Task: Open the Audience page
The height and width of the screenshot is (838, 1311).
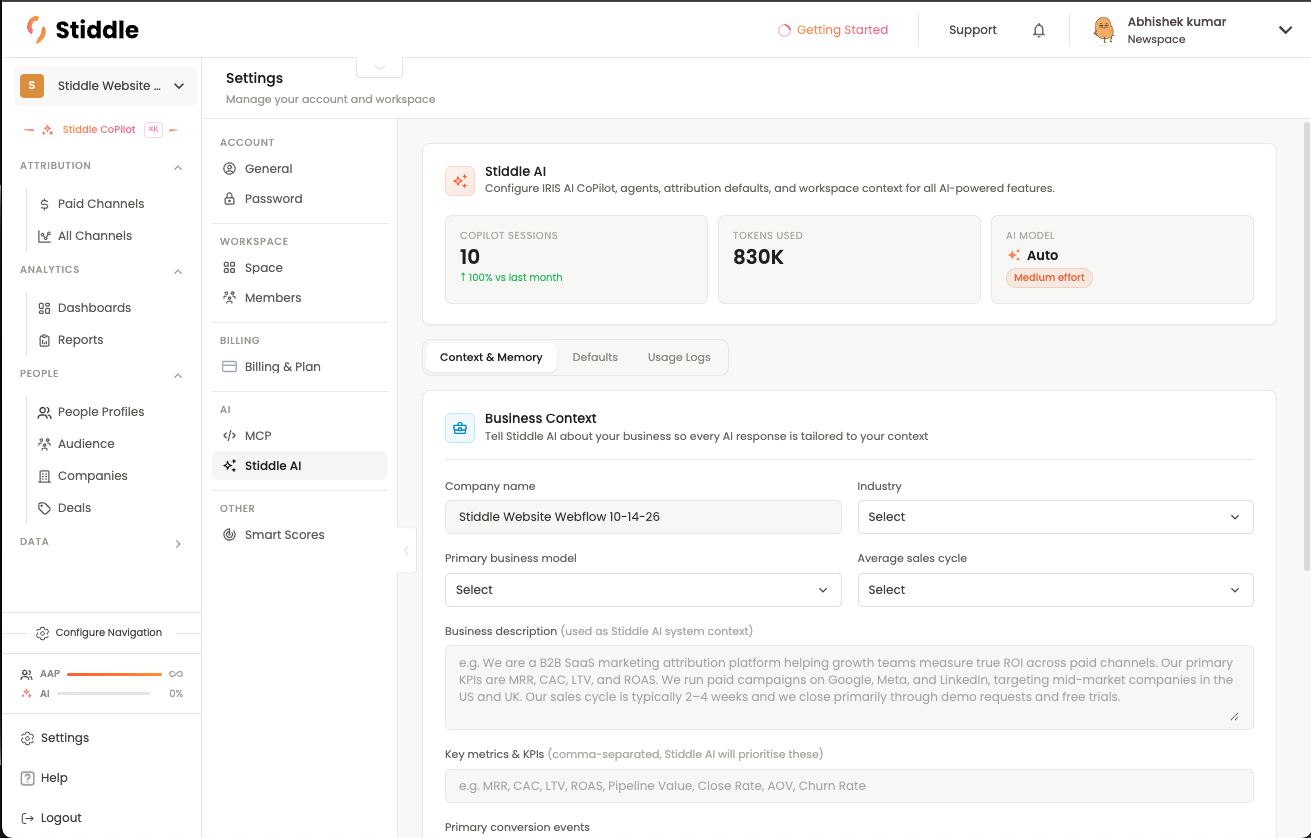Action: point(86,444)
